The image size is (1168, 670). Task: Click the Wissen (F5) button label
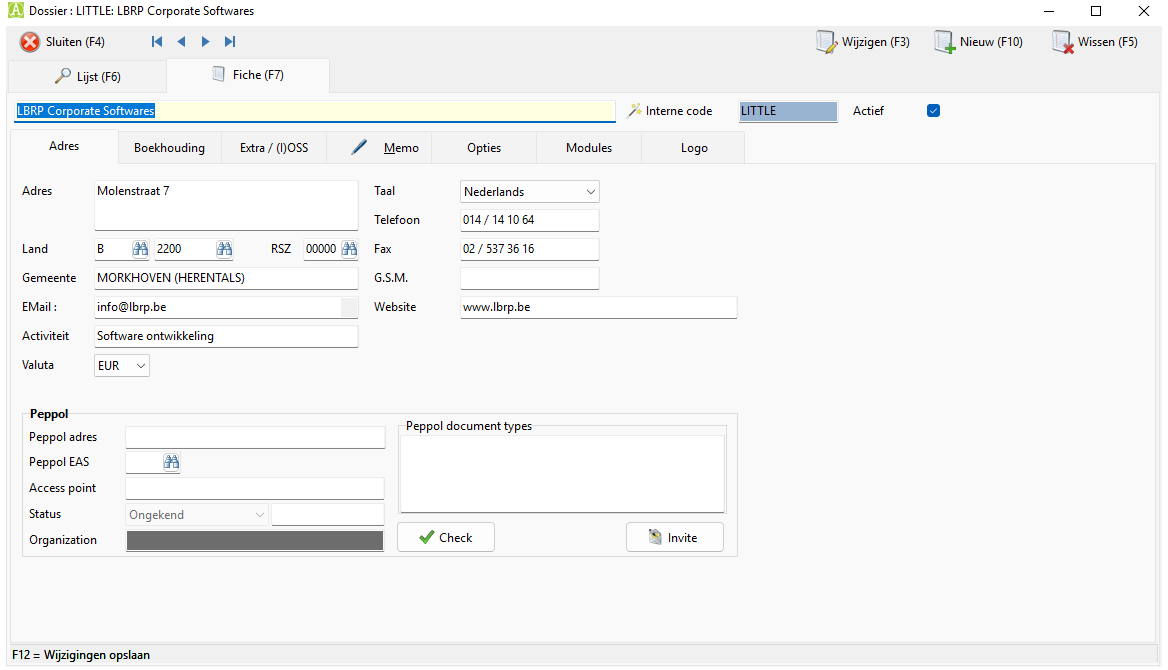(x=1108, y=42)
